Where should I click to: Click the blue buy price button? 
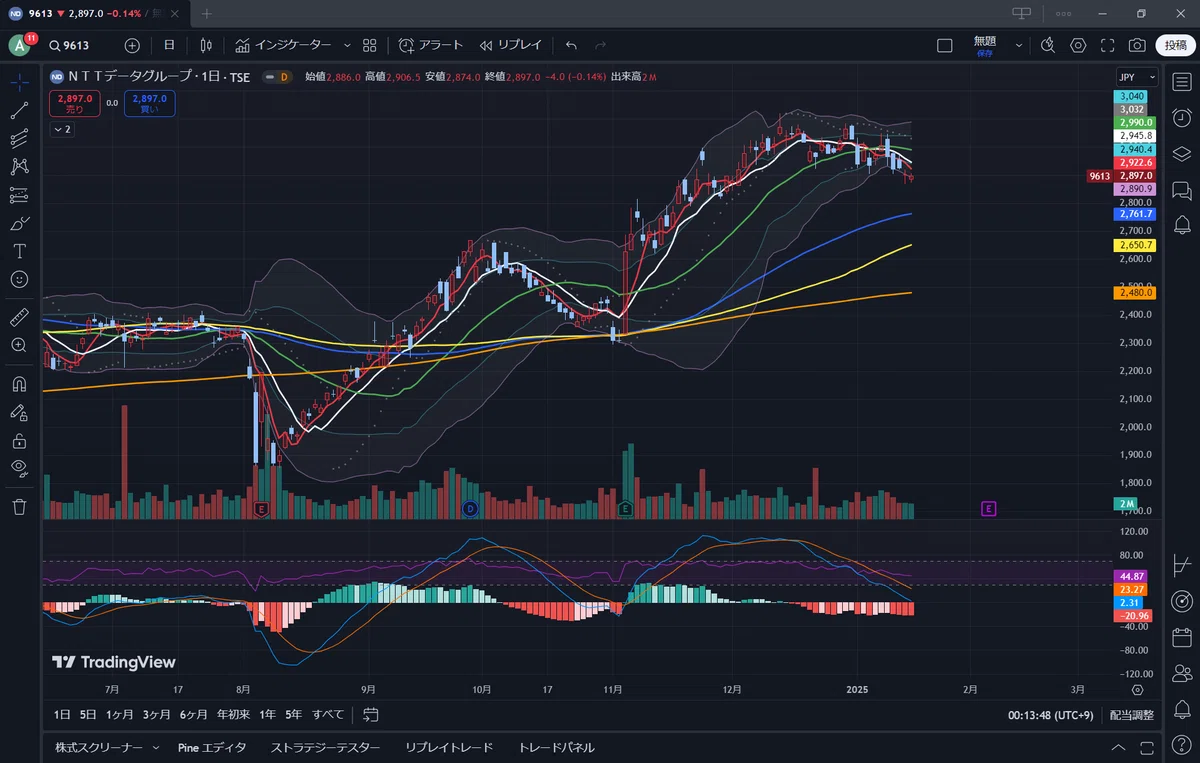click(x=149, y=103)
